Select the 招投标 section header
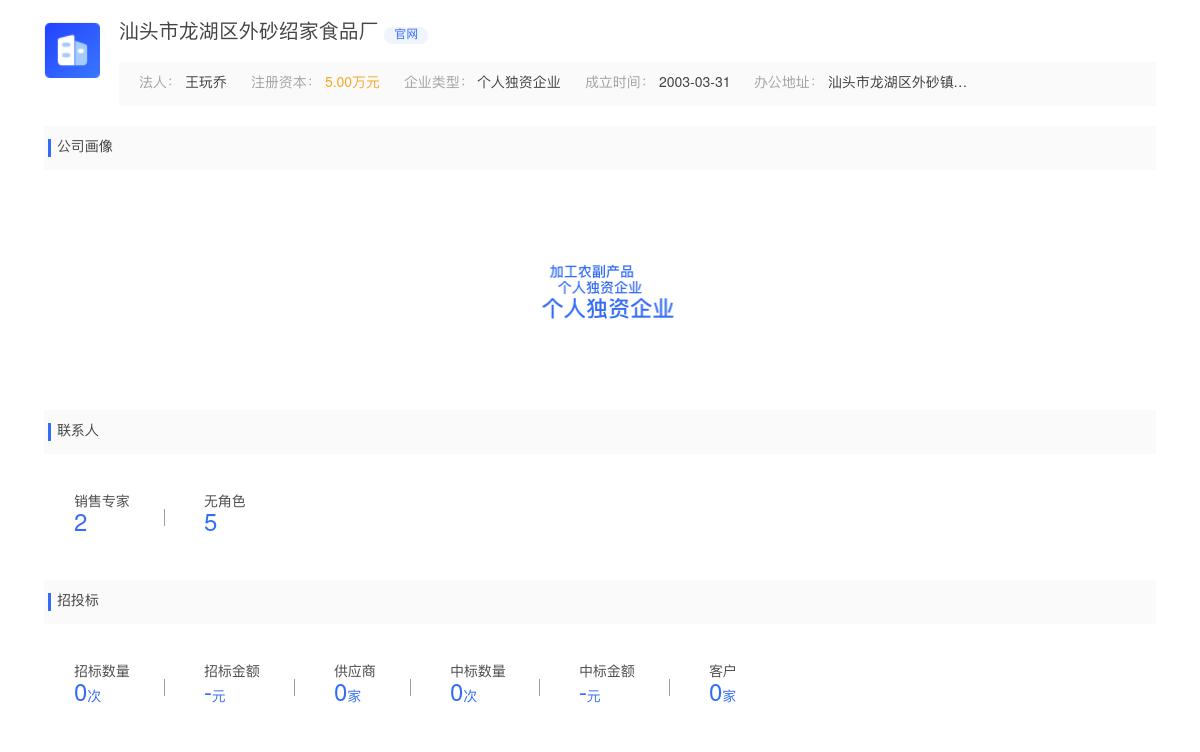 [78, 601]
